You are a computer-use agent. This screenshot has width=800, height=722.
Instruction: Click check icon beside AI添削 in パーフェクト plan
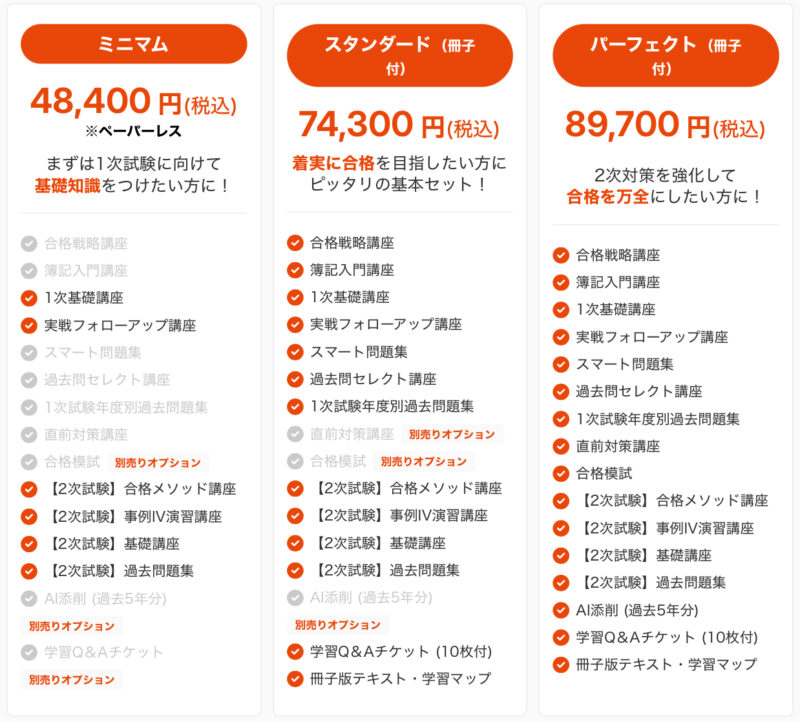(x=561, y=610)
